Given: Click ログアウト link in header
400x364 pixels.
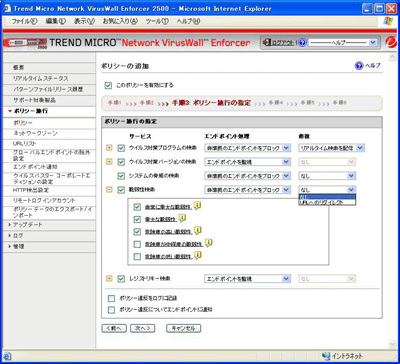Looking at the screenshot, I should point(283,43).
